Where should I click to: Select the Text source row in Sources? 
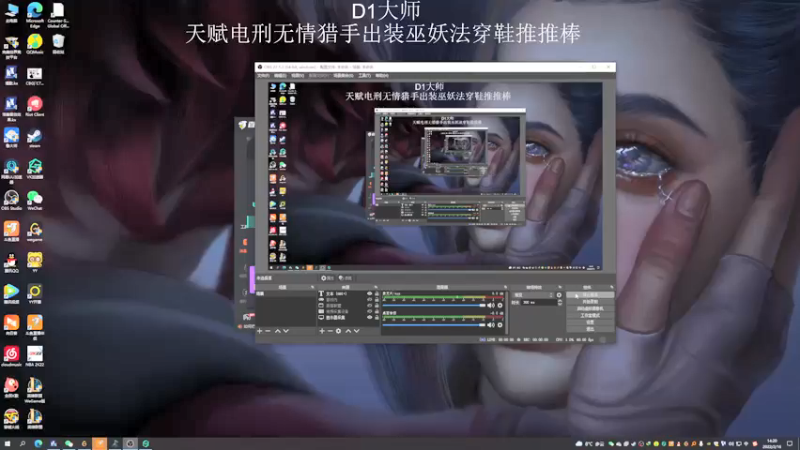[348, 294]
